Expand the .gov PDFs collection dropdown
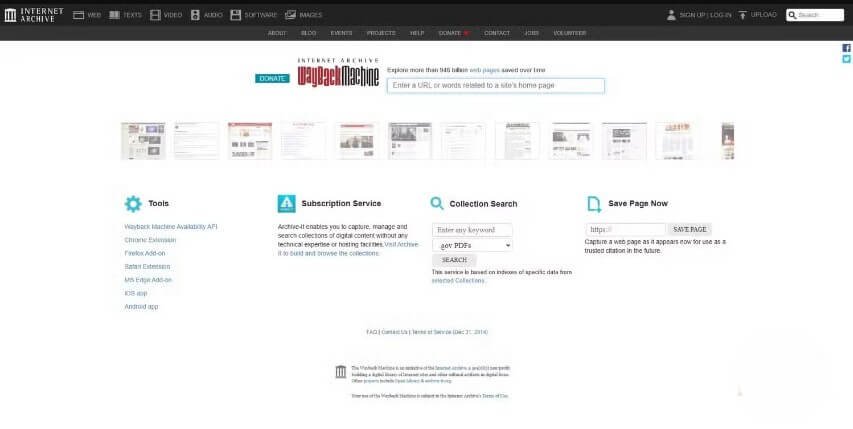Image resolution: width=853 pixels, height=429 pixels. (x=472, y=245)
